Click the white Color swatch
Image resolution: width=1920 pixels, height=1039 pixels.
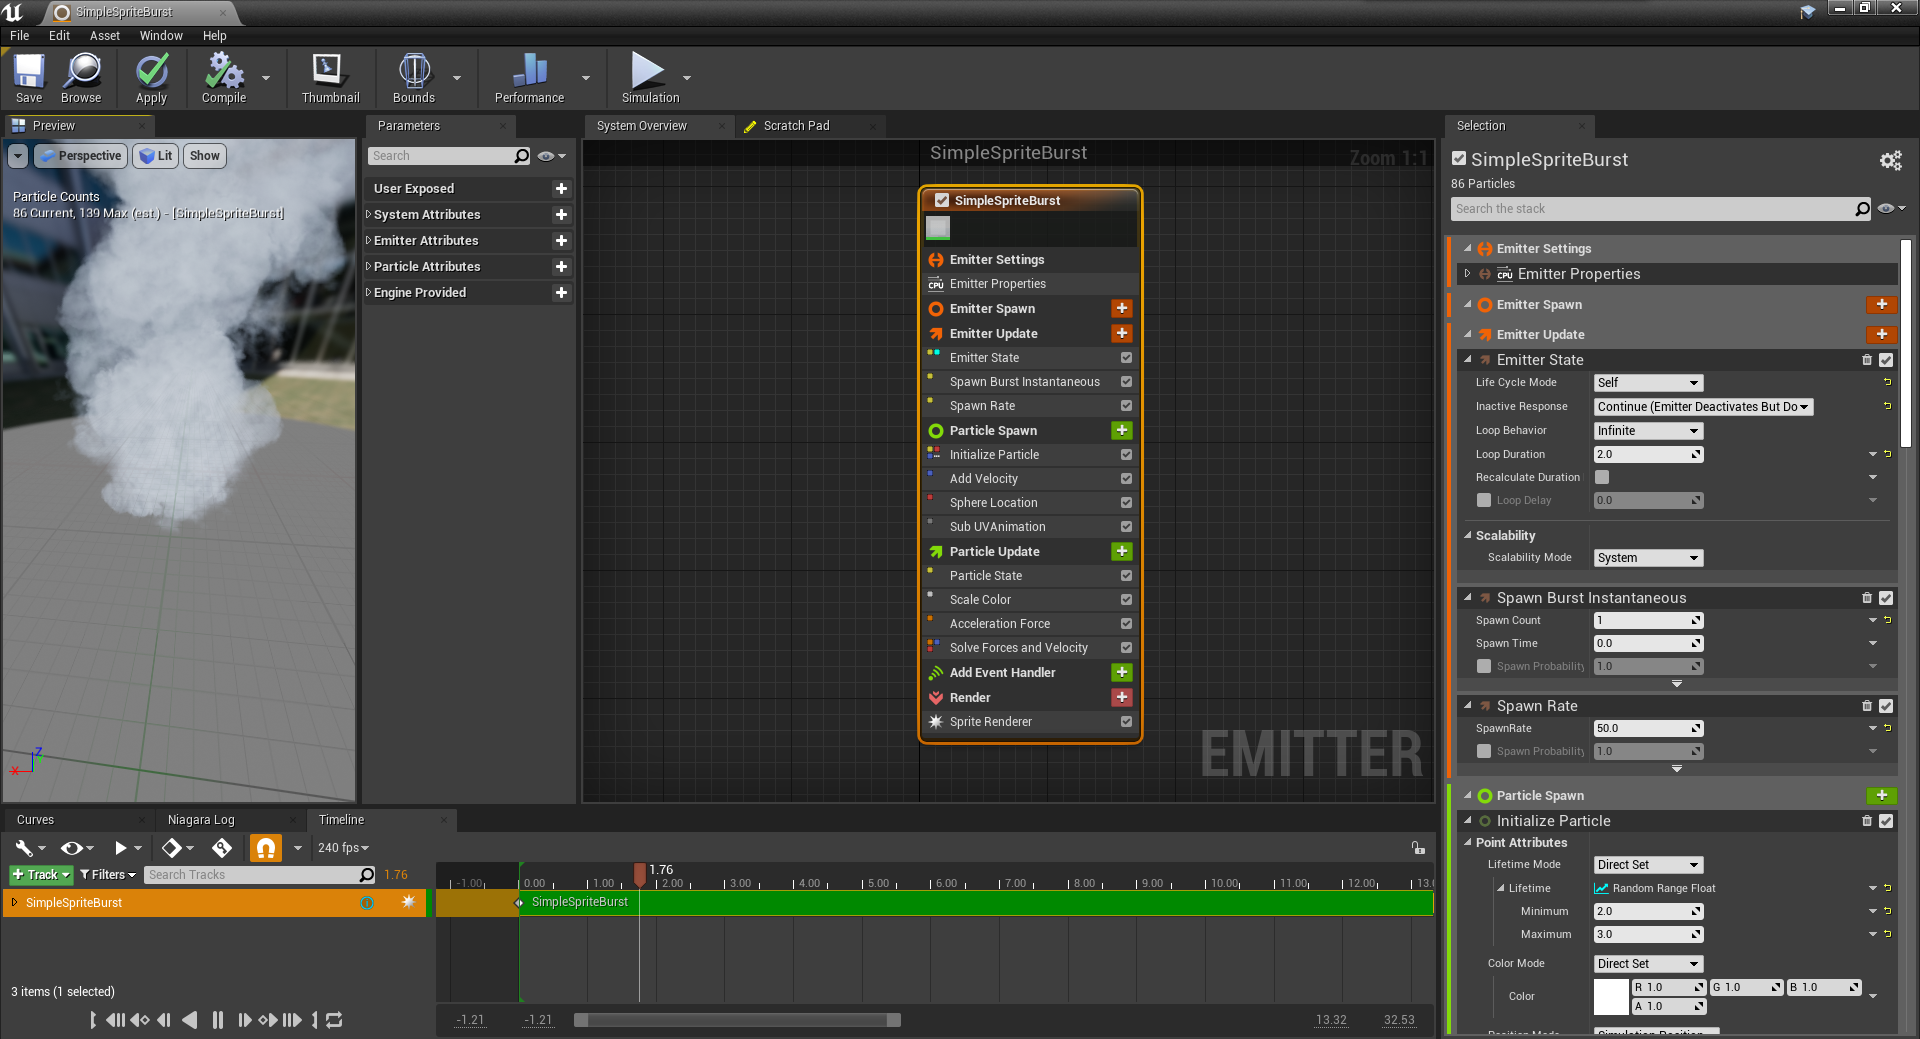point(1611,997)
